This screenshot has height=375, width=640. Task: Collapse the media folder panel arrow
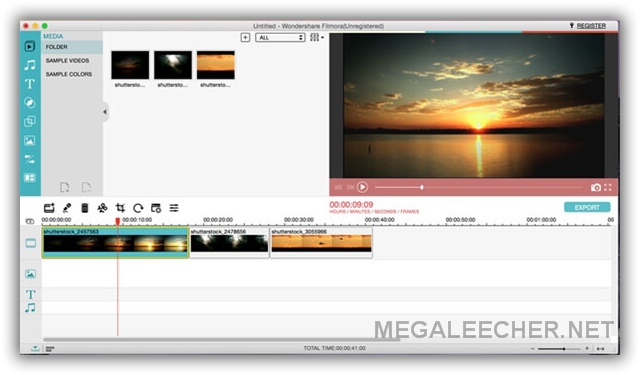(105, 111)
